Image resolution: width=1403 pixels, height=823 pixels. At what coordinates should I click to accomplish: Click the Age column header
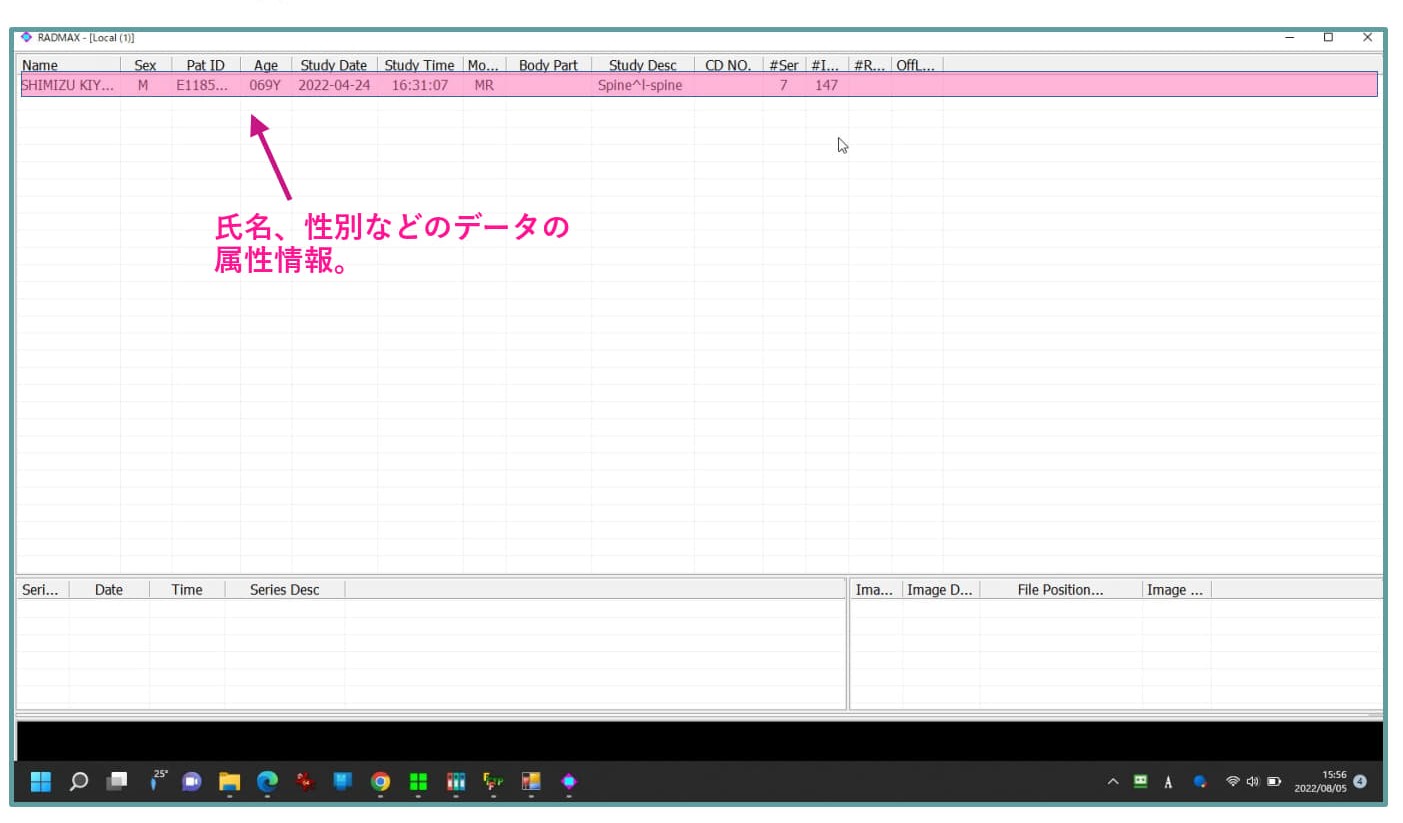coord(265,65)
